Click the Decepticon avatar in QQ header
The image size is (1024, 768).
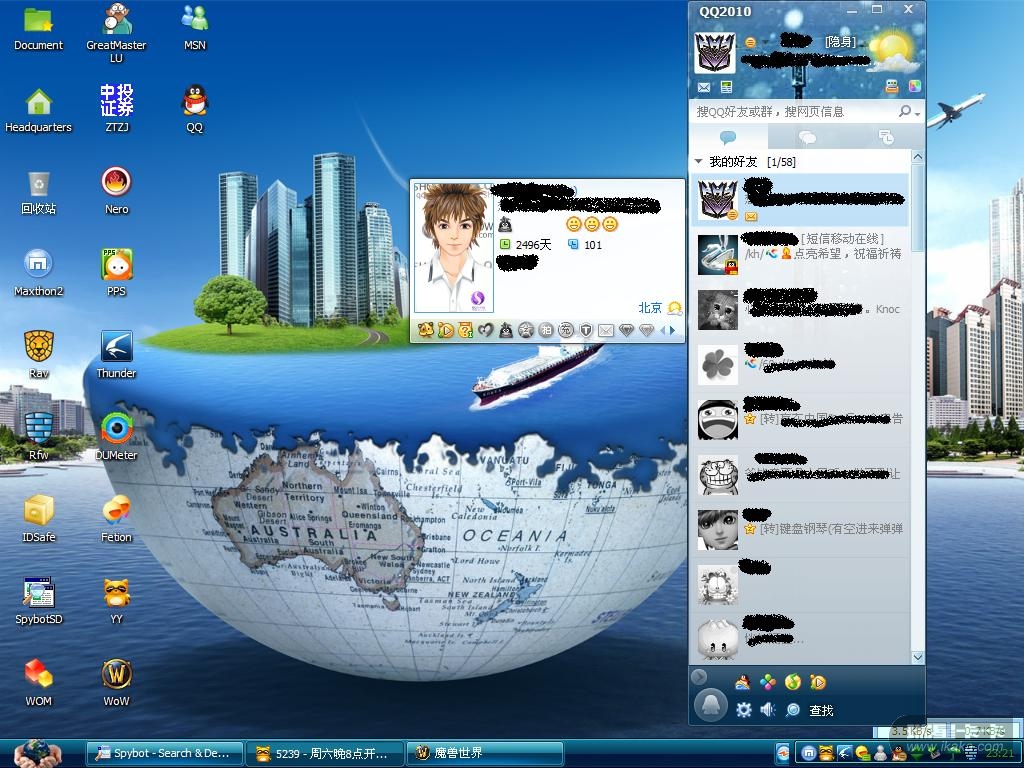click(x=714, y=52)
